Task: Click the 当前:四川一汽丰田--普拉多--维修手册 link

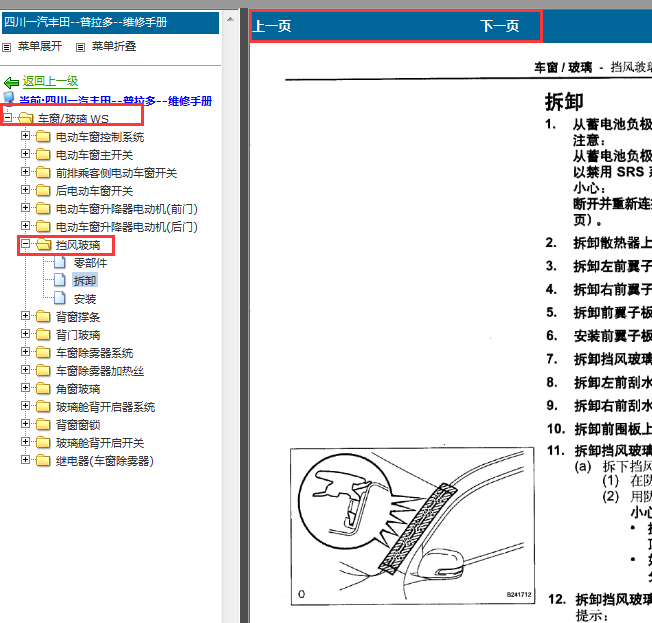Action: coord(116,101)
